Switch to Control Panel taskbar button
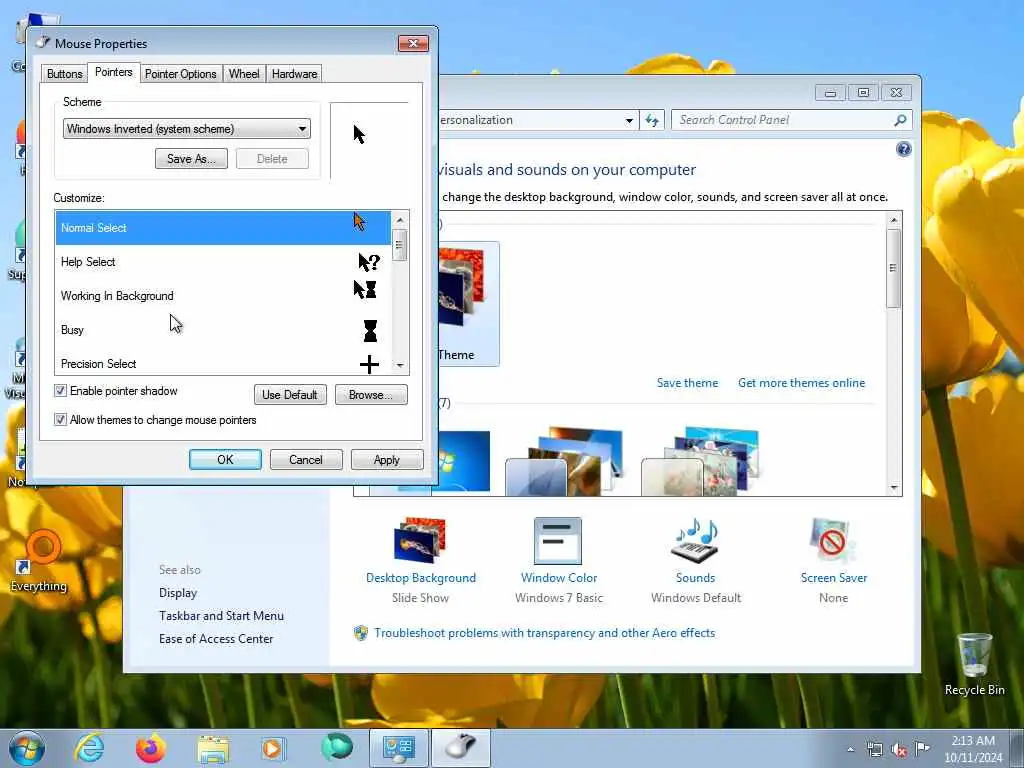The height and width of the screenshot is (768, 1024). (399, 748)
